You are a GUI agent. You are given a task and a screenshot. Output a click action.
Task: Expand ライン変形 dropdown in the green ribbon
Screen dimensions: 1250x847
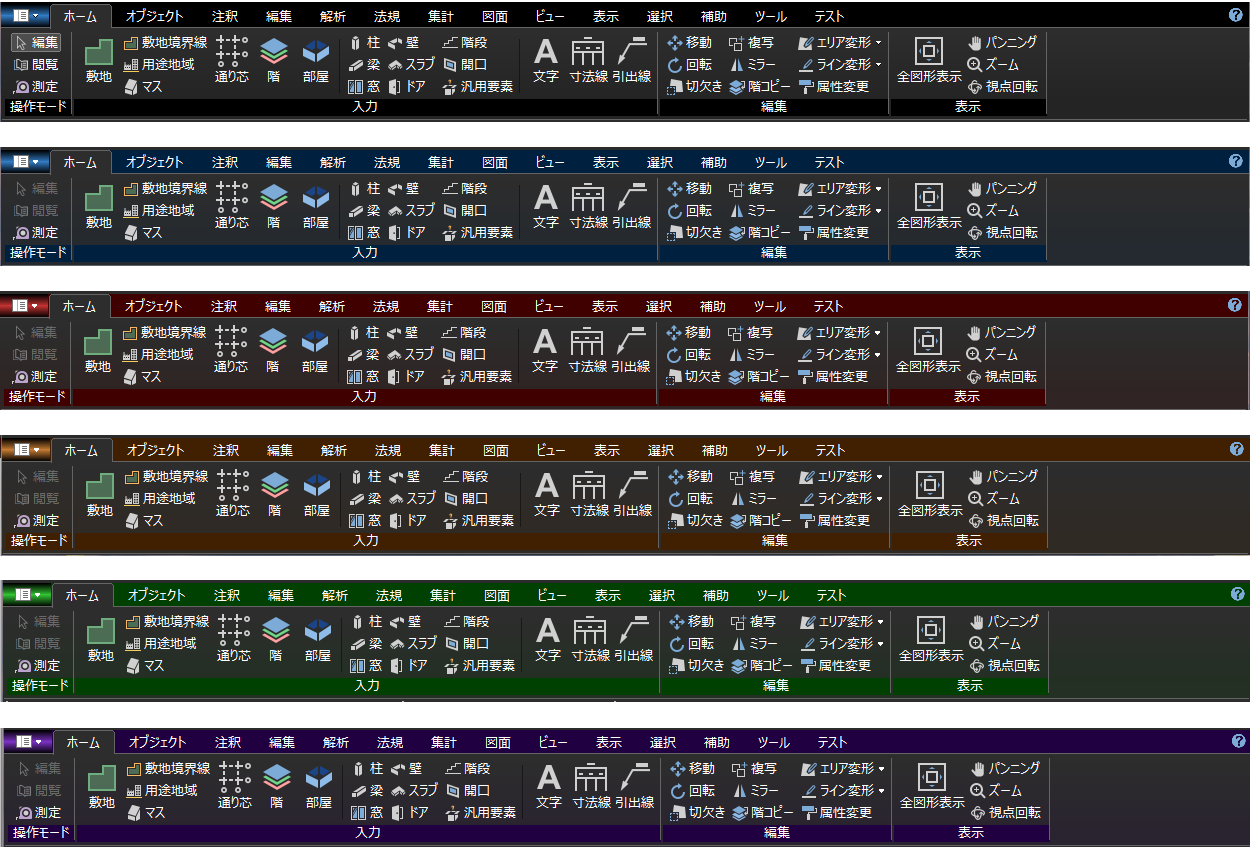(x=880, y=644)
